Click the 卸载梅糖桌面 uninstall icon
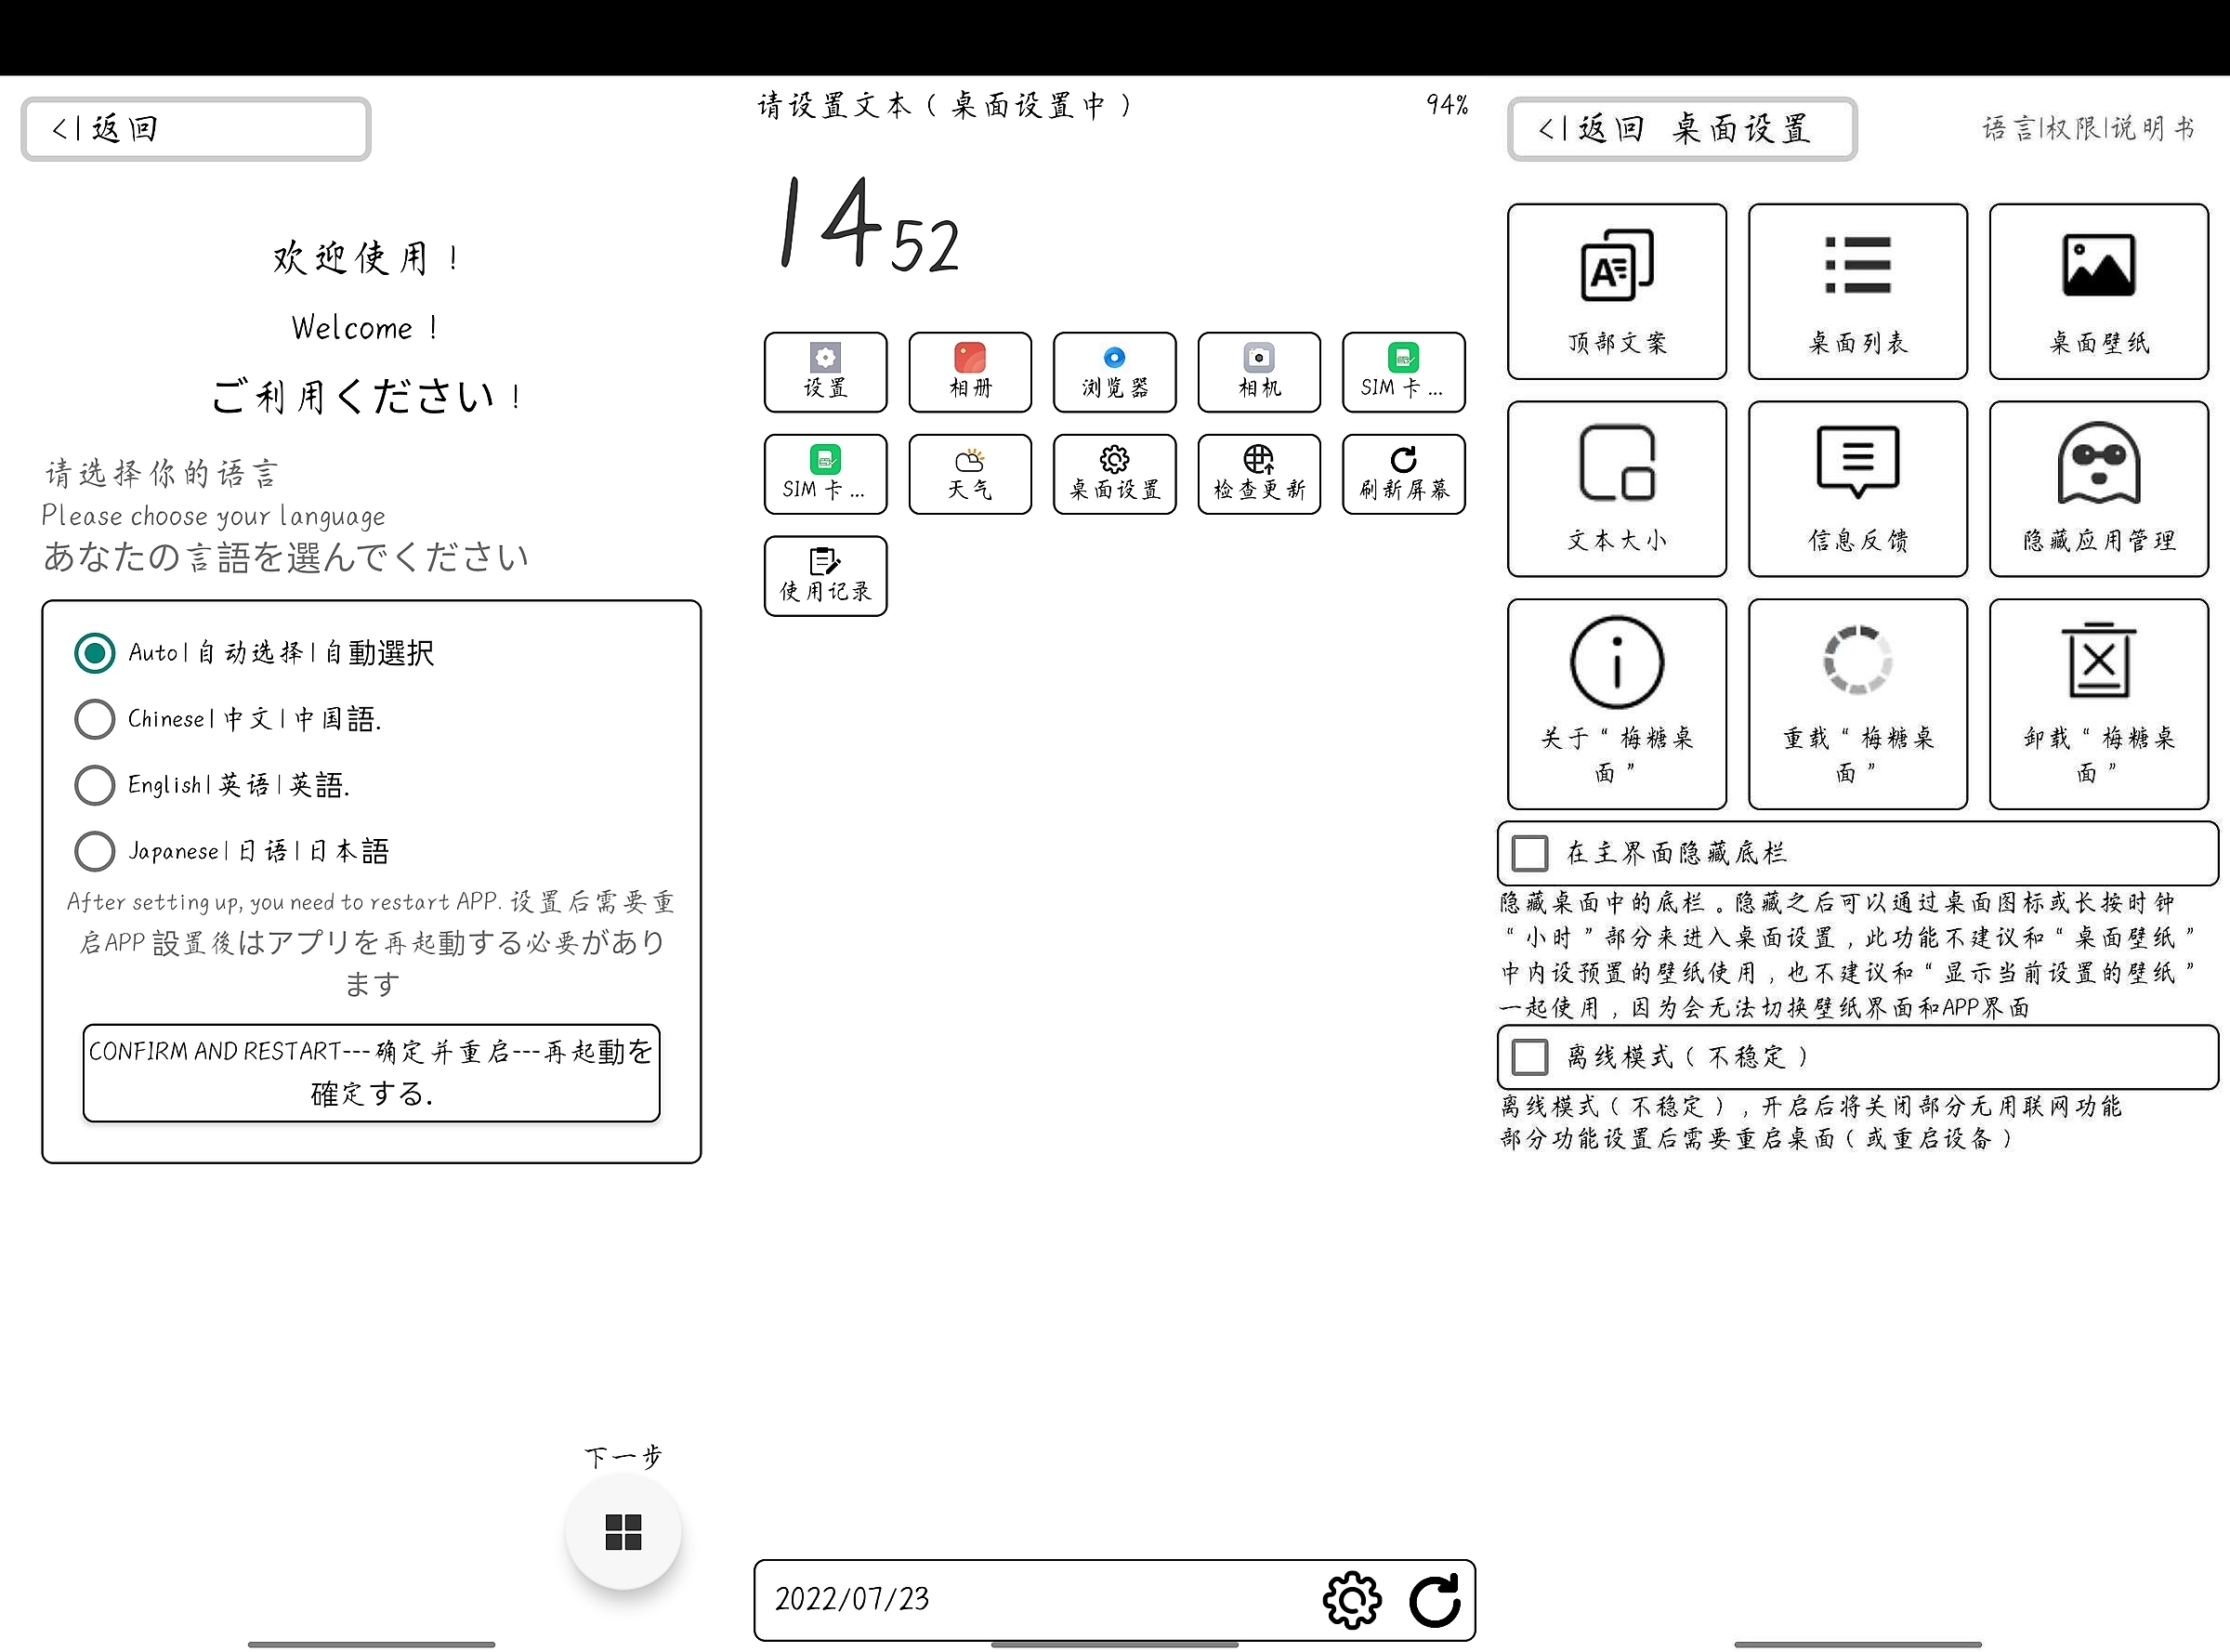 click(x=2098, y=662)
